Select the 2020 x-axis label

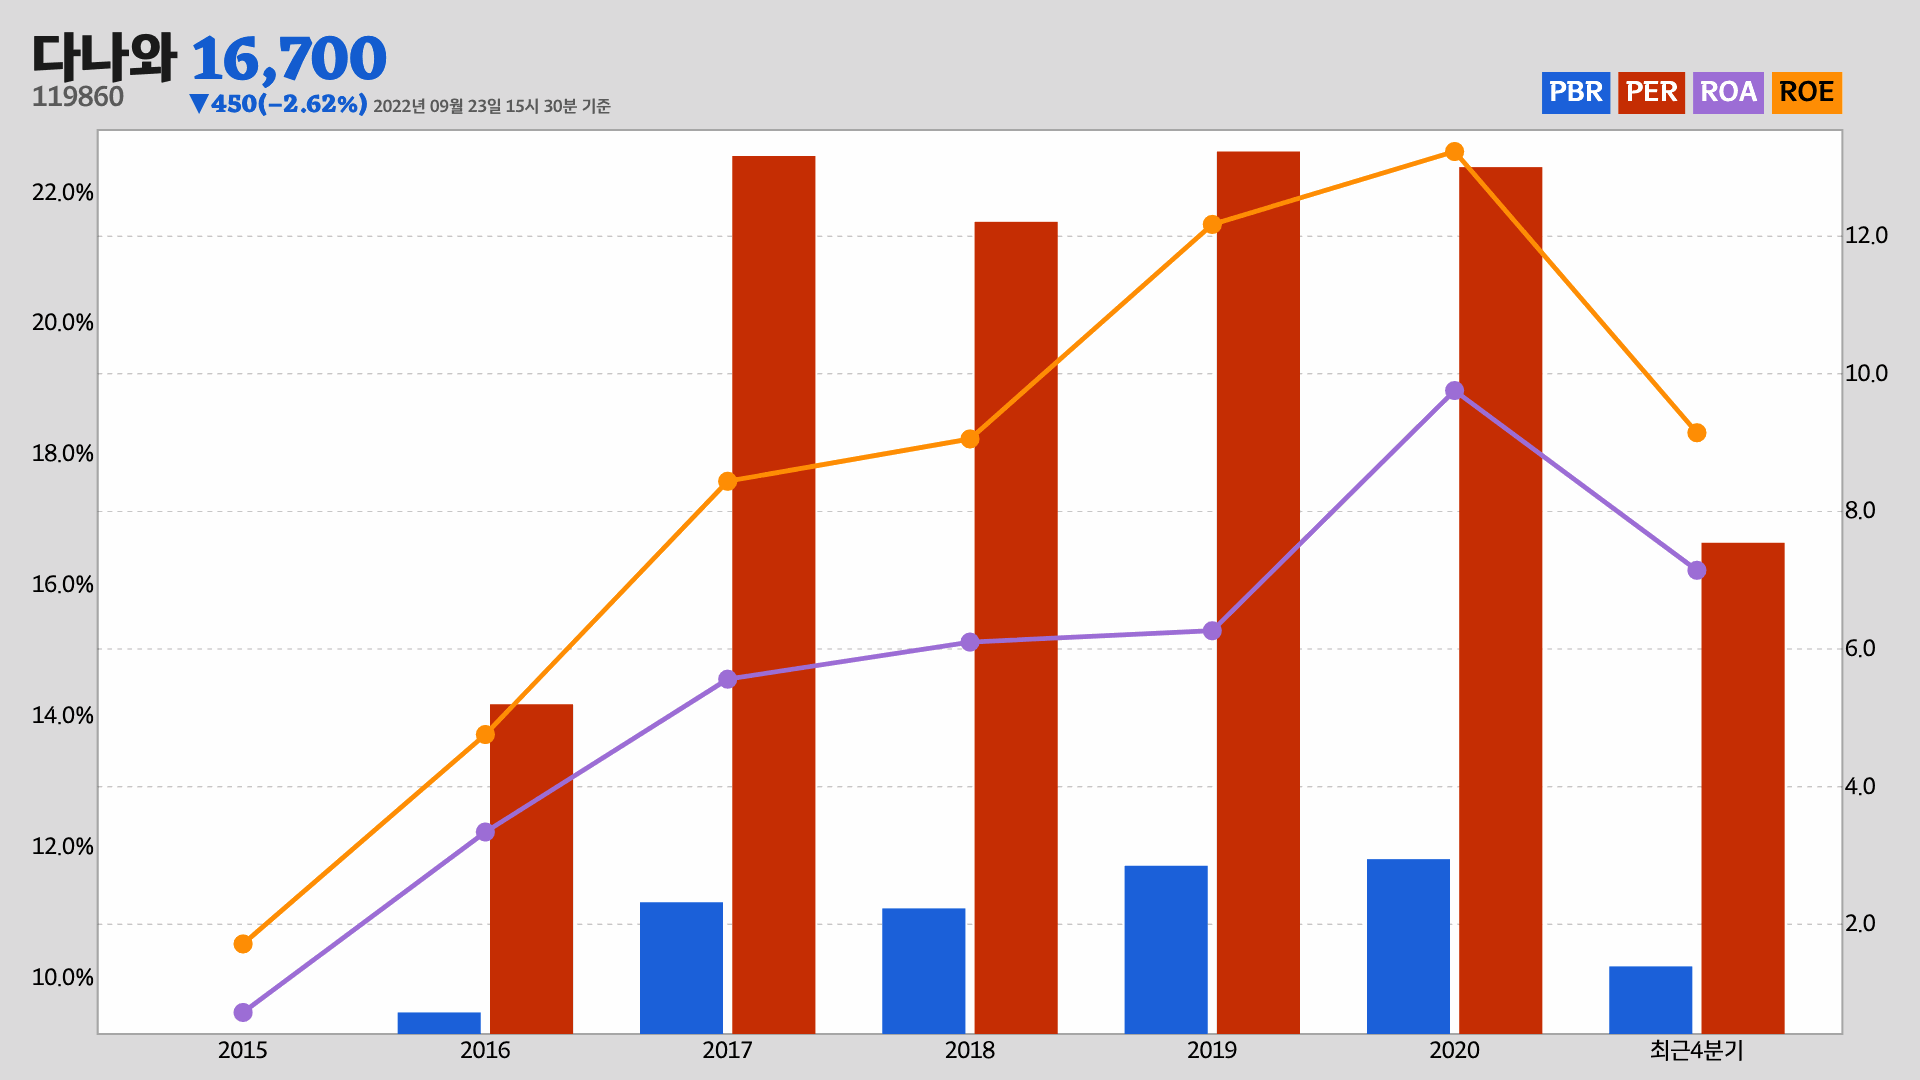(x=1454, y=1050)
